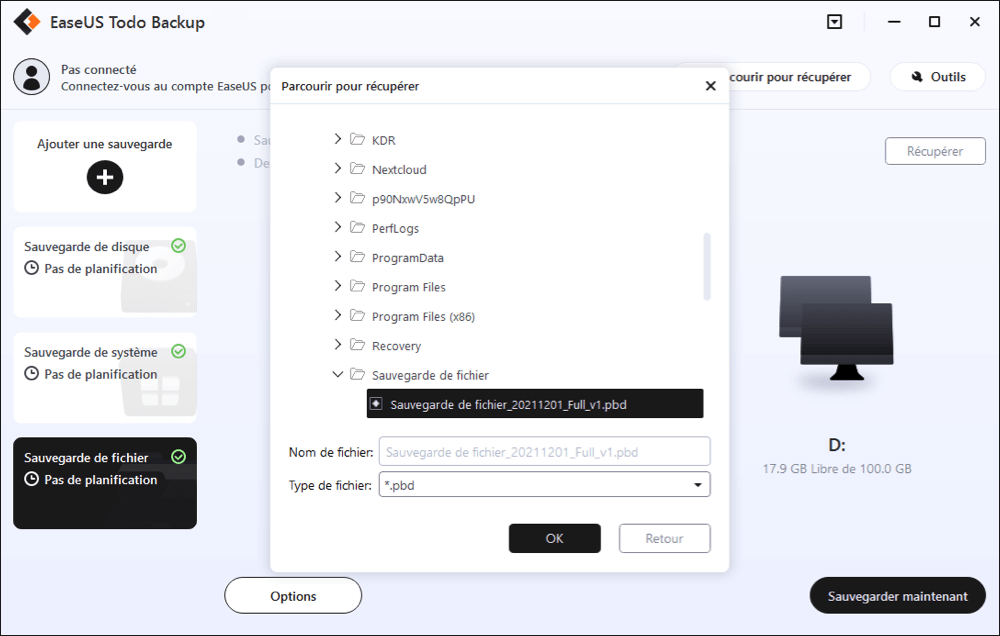1000x636 pixels.
Task: Click the clock icon under Sauvegarde de fichier
Action: pyautogui.click(x=31, y=478)
